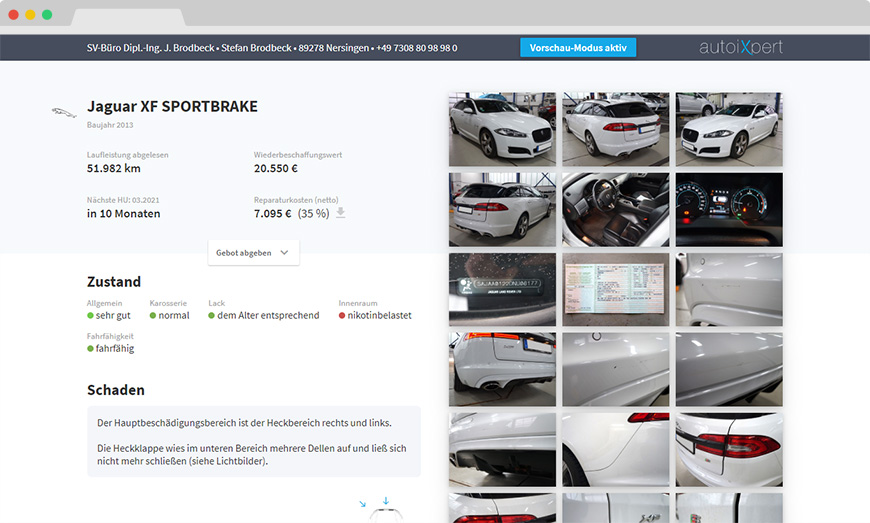Click the Vorschau-Modus aktiv button

(578, 48)
